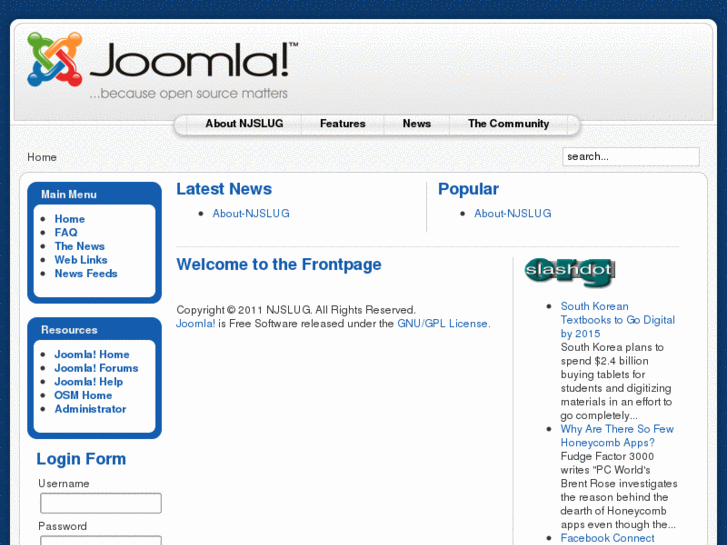The height and width of the screenshot is (545, 727).
Task: Click the Latest News heading
Action: coord(224,189)
